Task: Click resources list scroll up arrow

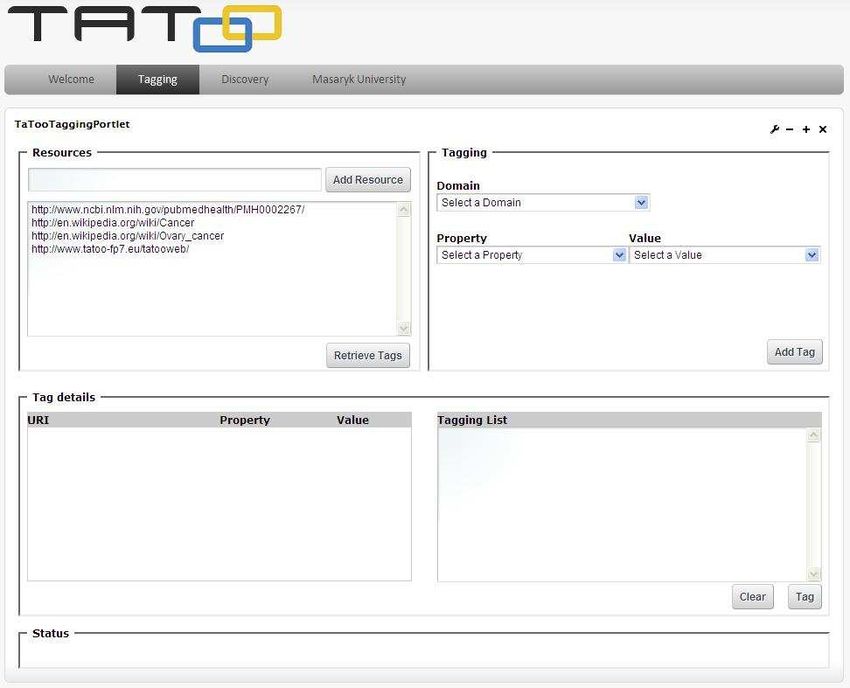Action: pyautogui.click(x=404, y=209)
